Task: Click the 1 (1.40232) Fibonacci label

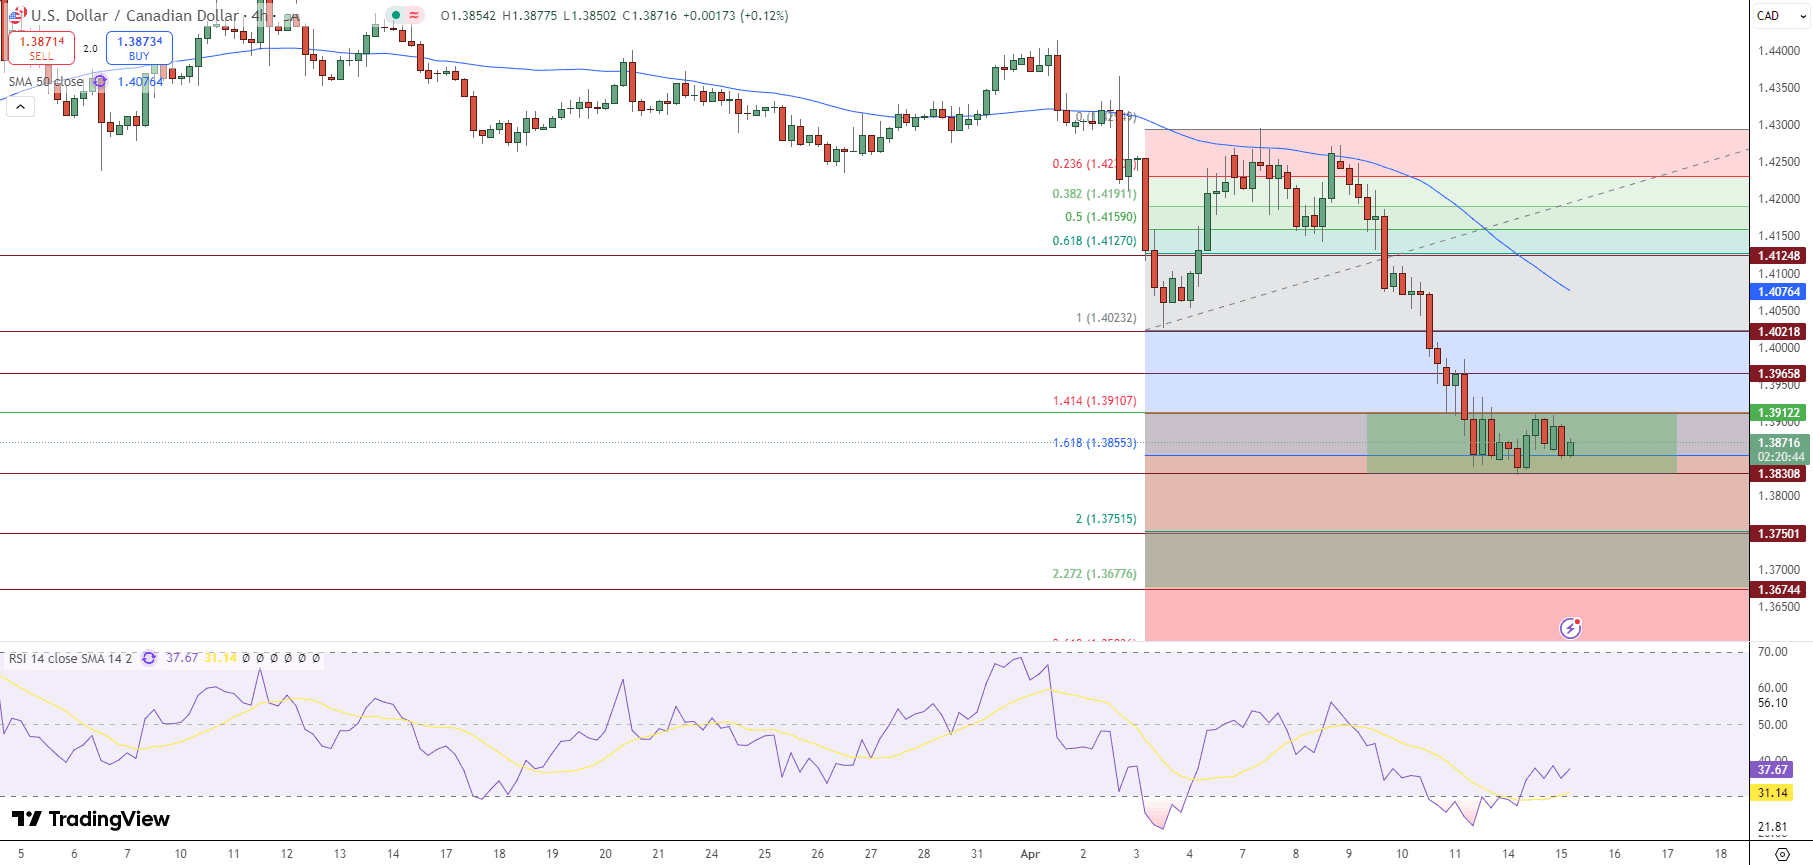Action: click(x=1106, y=318)
